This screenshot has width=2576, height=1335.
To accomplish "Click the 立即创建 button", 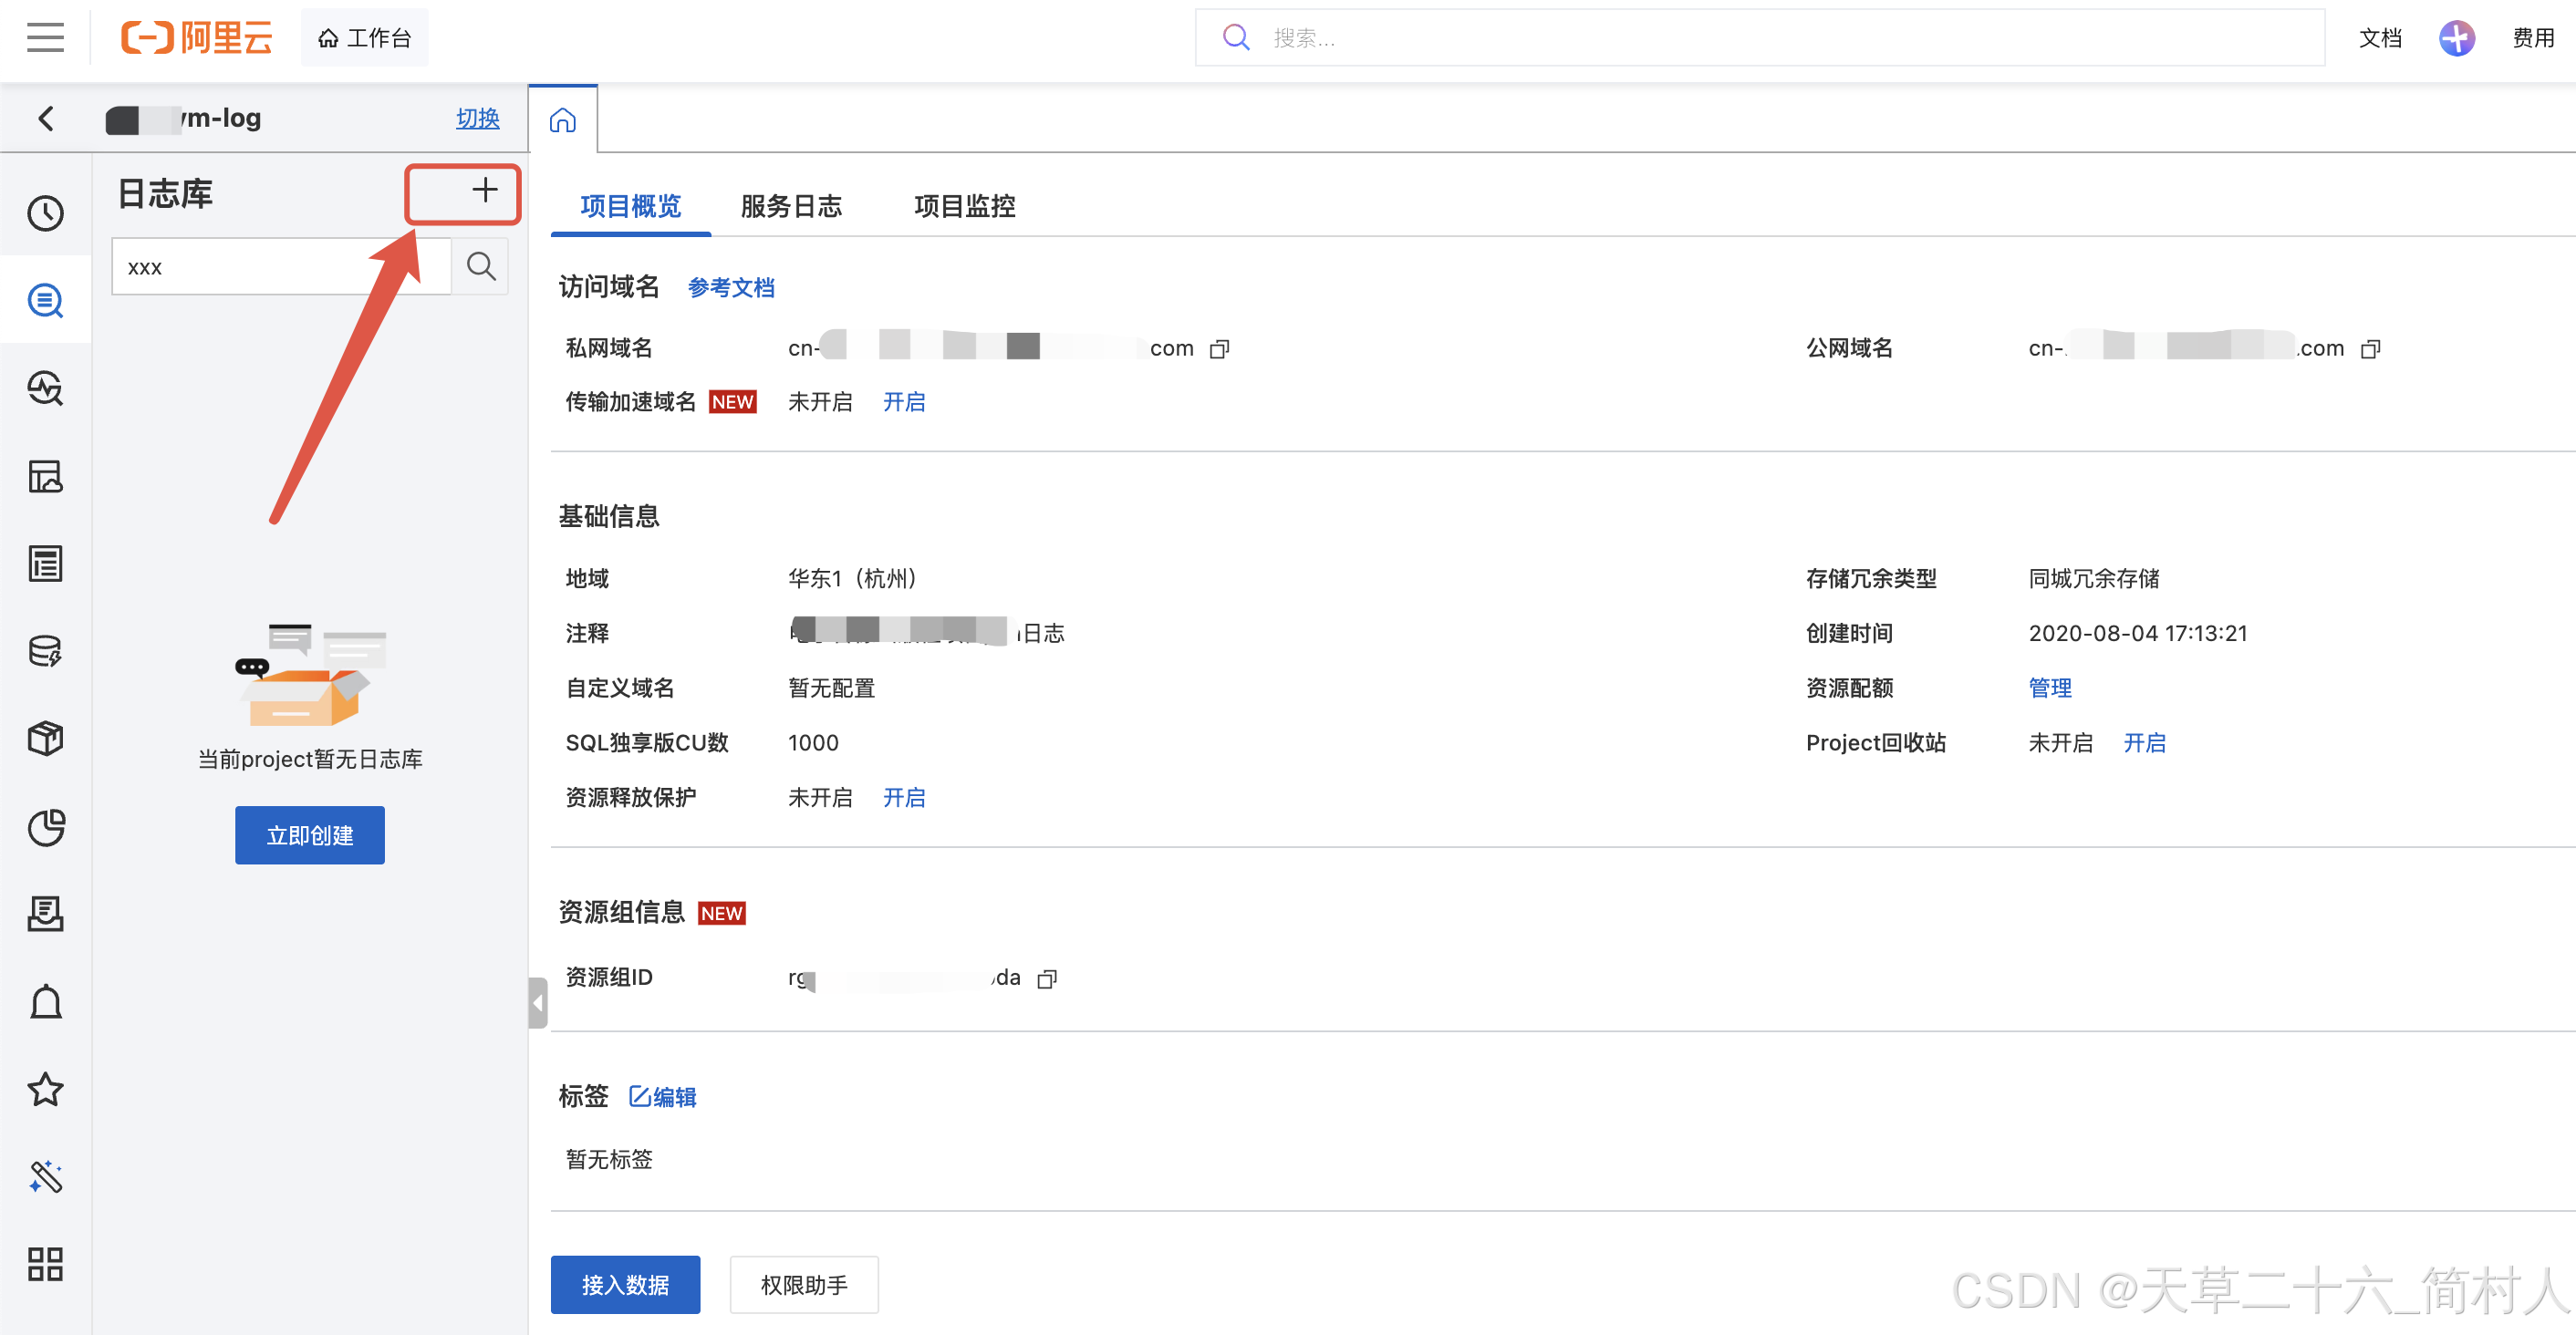I will 309,835.
